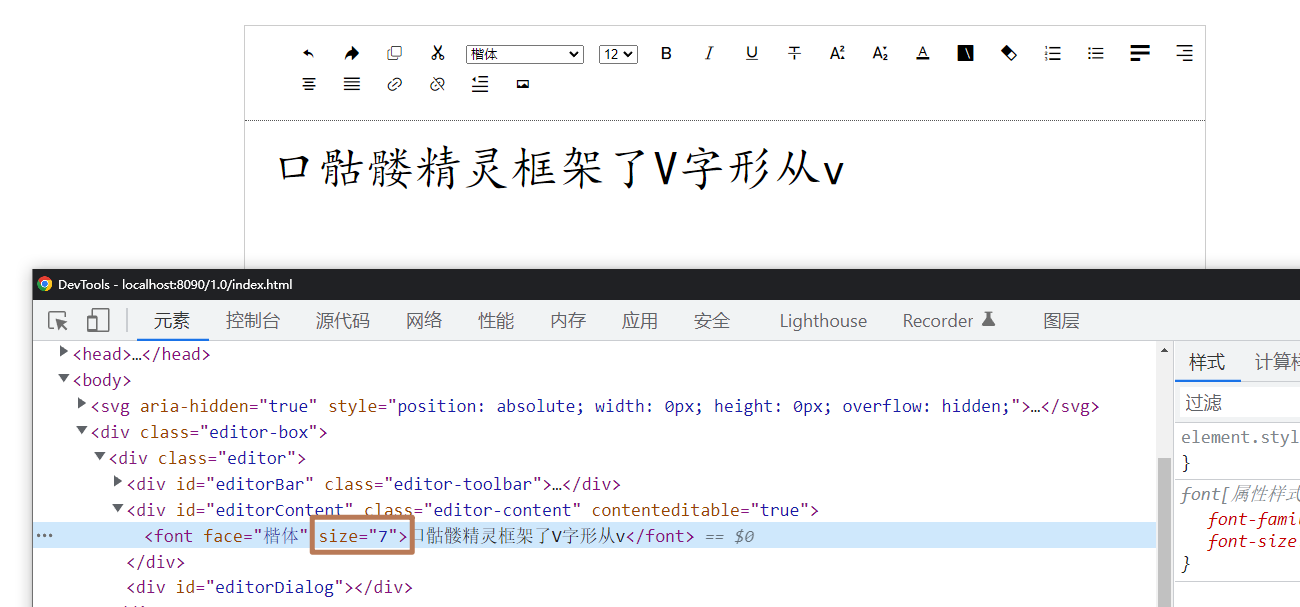Screen dimensions: 1300x607
Task: Switch to the 图层 tab
Action: [x=1061, y=321]
